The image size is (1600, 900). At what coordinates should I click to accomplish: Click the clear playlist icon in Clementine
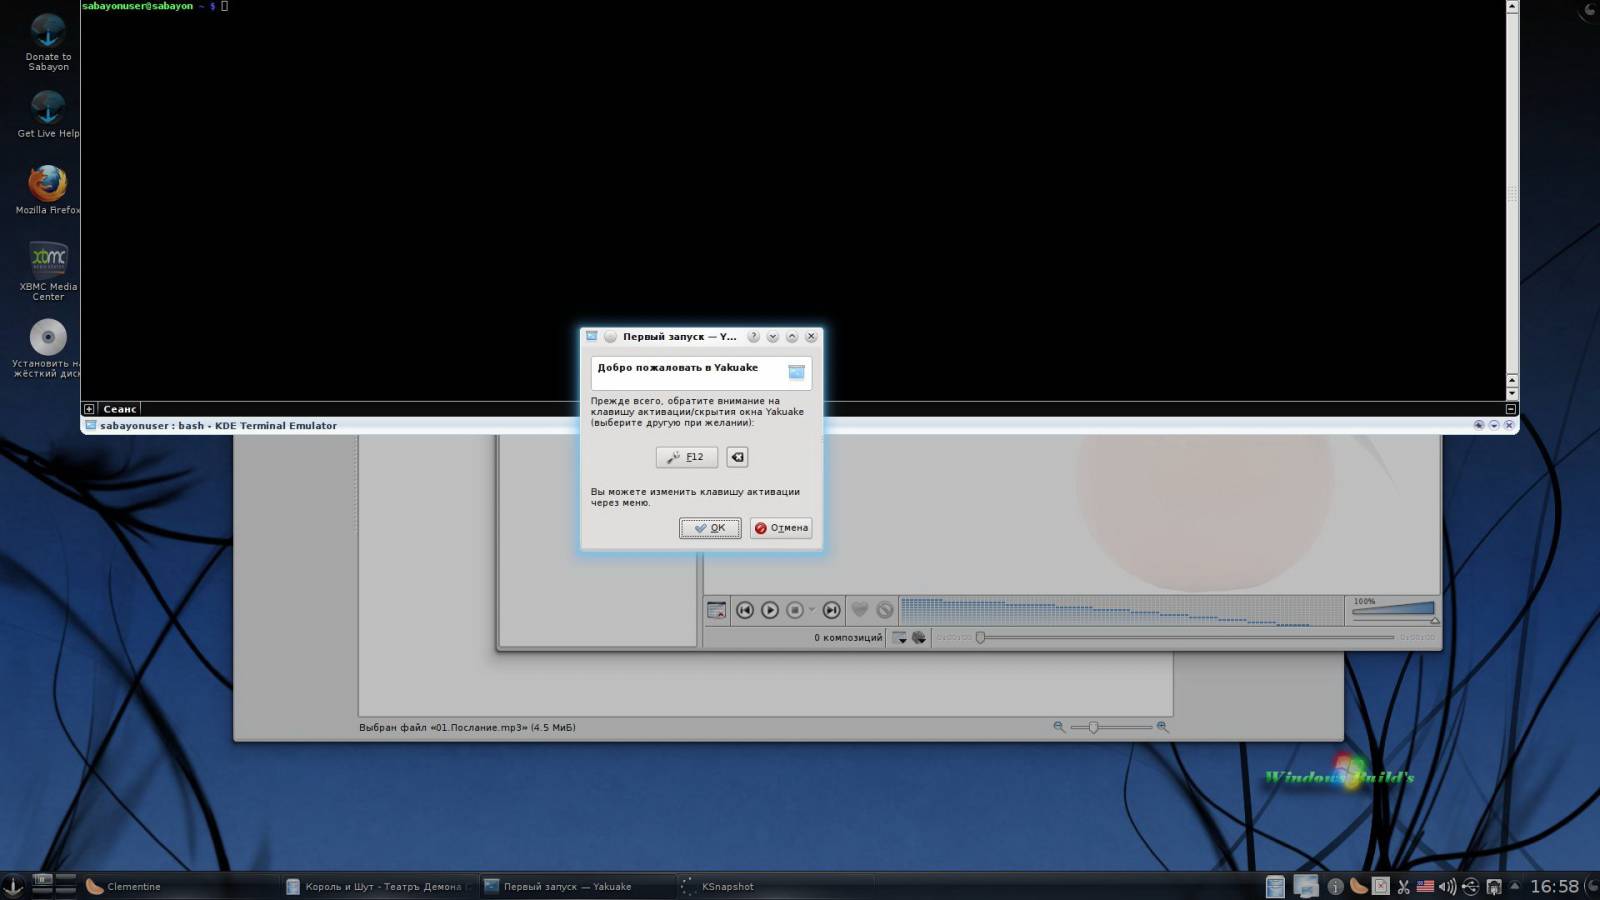(x=717, y=610)
